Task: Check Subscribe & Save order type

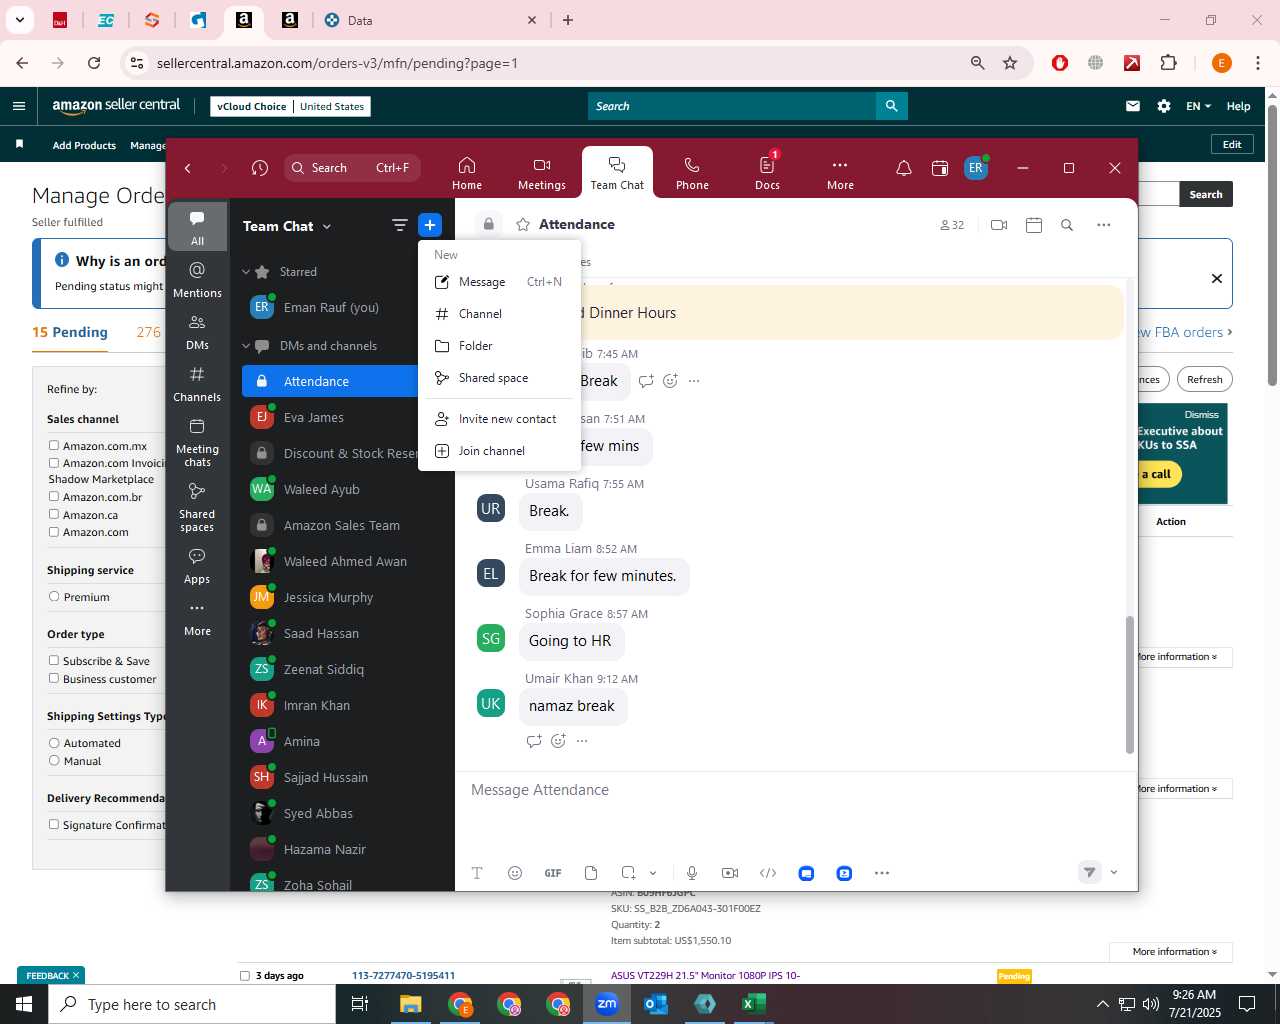Action: [54, 661]
